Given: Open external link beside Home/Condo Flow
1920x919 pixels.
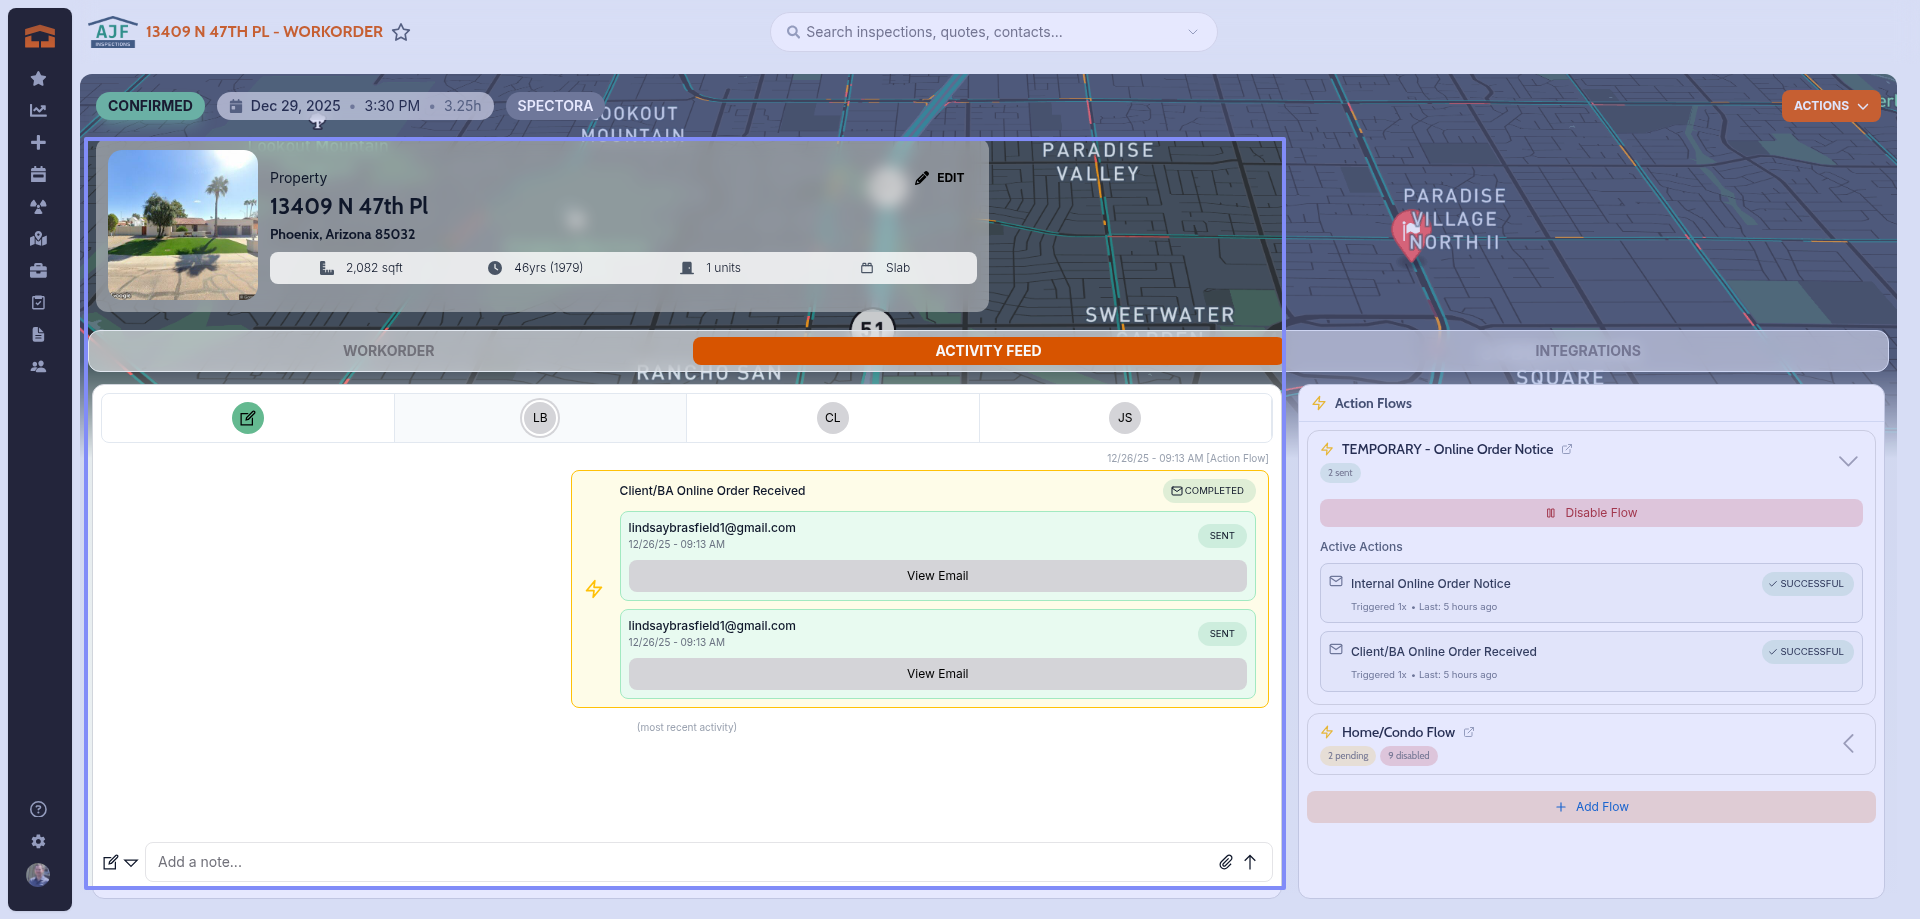Looking at the screenshot, I should click(x=1469, y=732).
